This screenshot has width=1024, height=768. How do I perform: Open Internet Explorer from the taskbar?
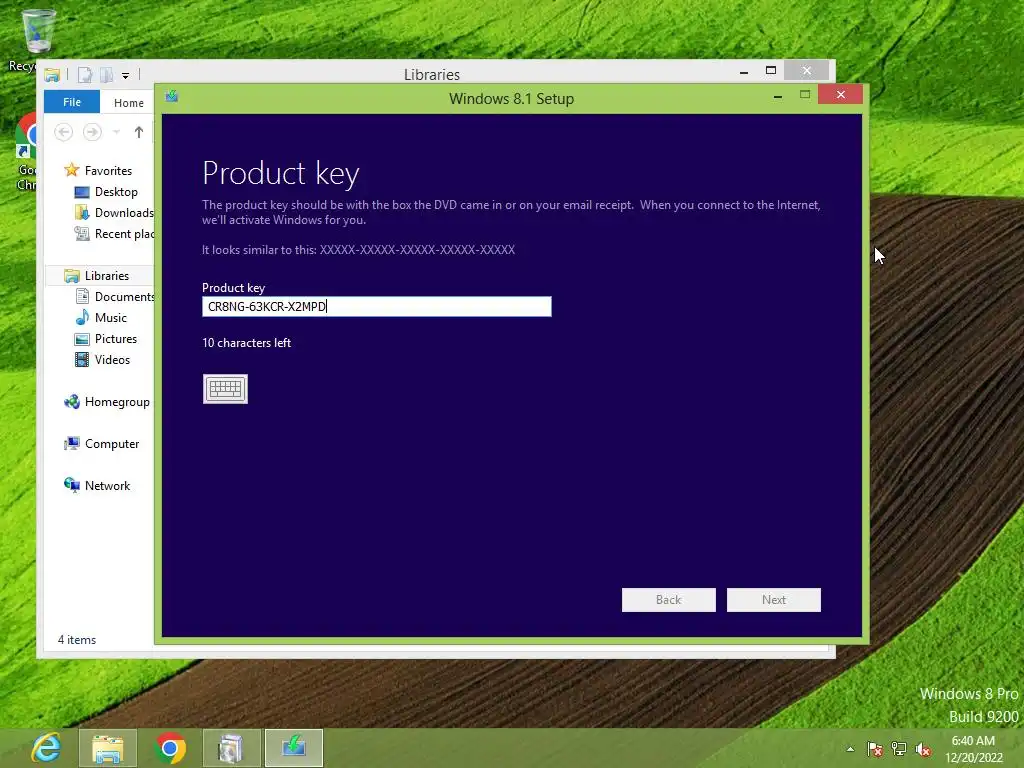tap(46, 748)
